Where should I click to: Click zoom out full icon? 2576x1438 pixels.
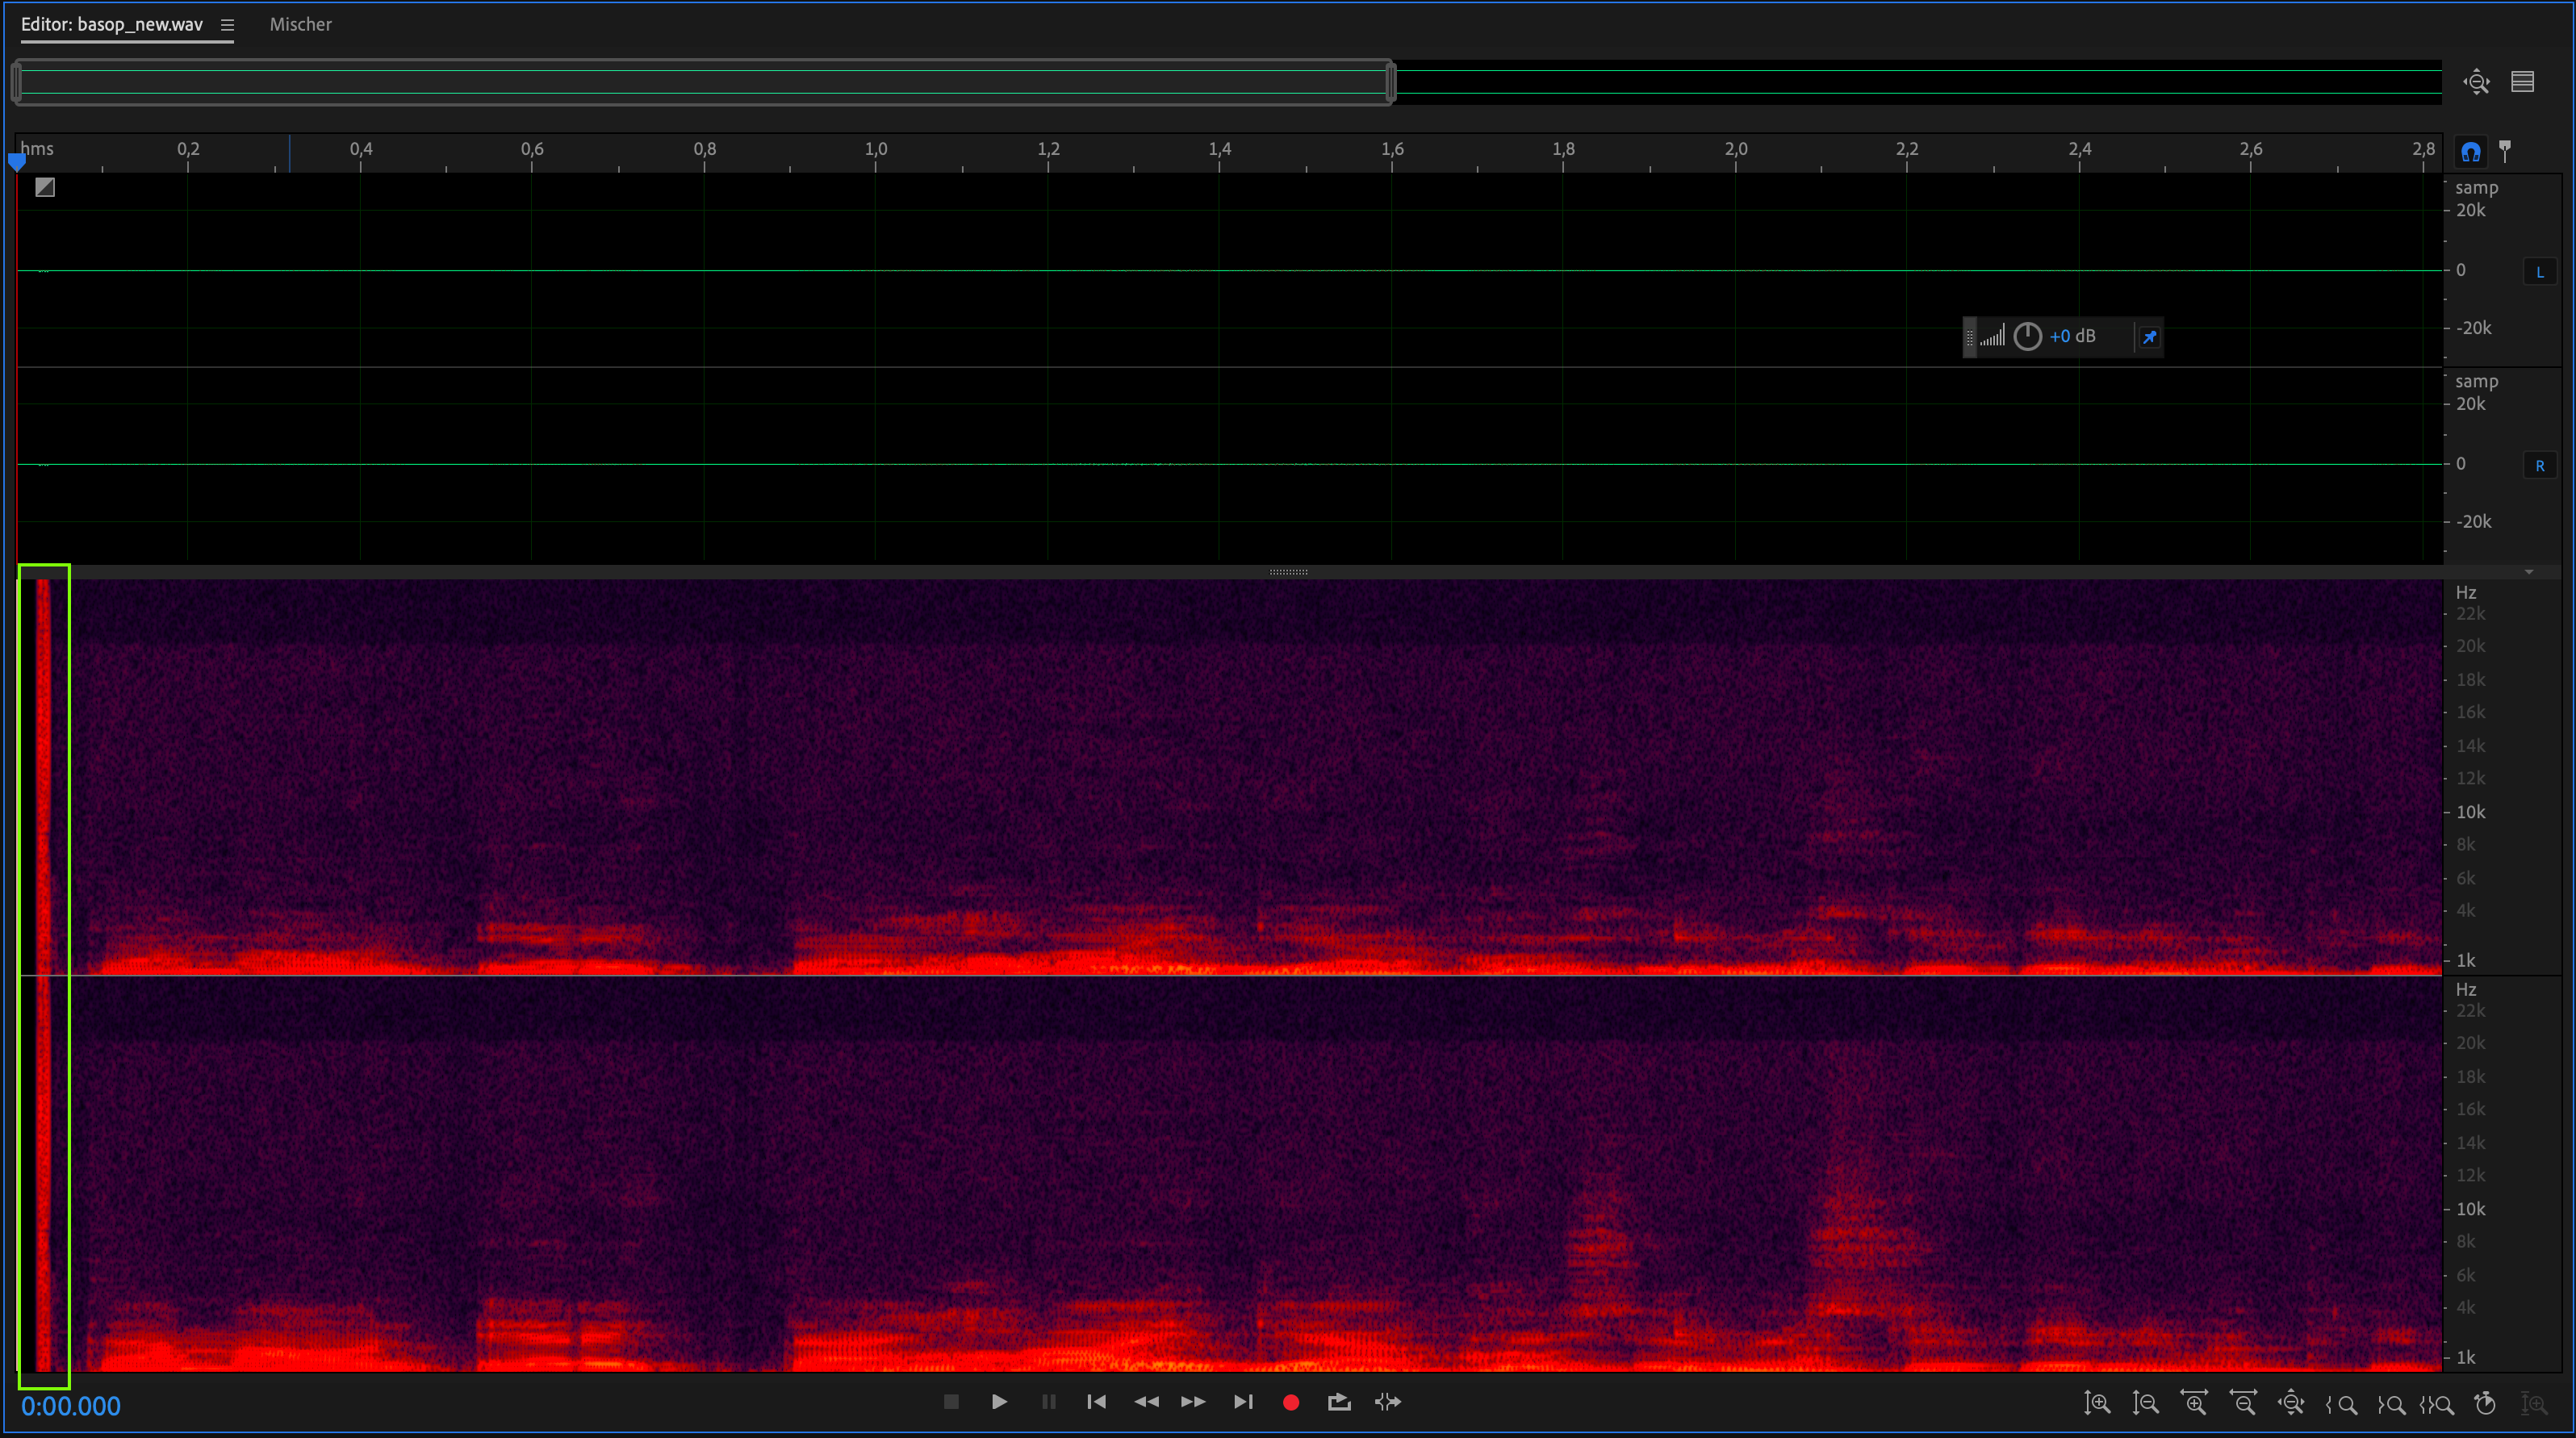pyautogui.click(x=2291, y=1403)
